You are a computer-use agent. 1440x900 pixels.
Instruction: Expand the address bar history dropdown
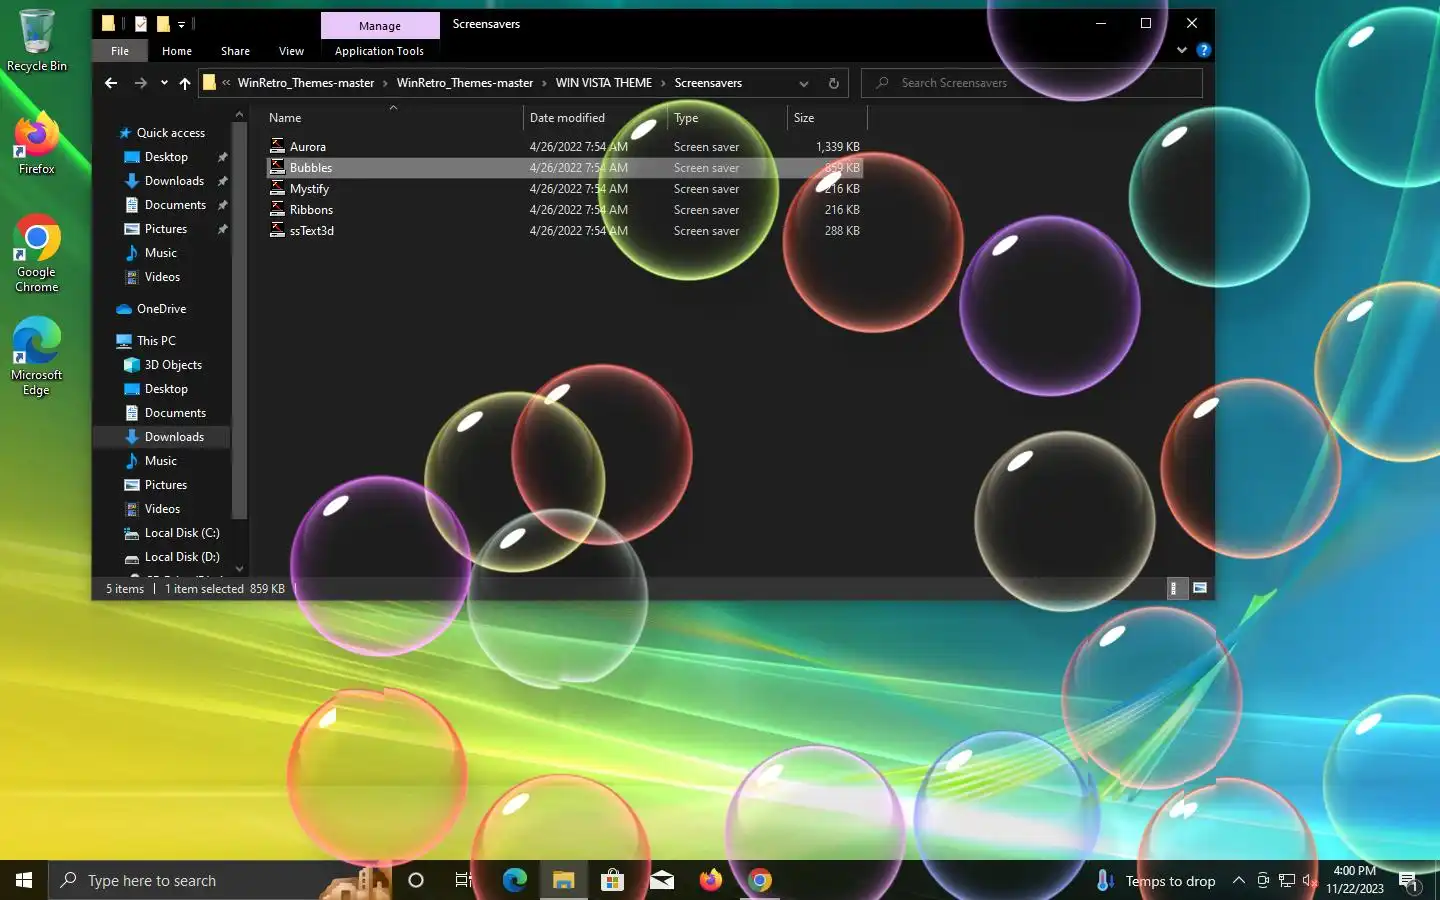click(x=803, y=83)
